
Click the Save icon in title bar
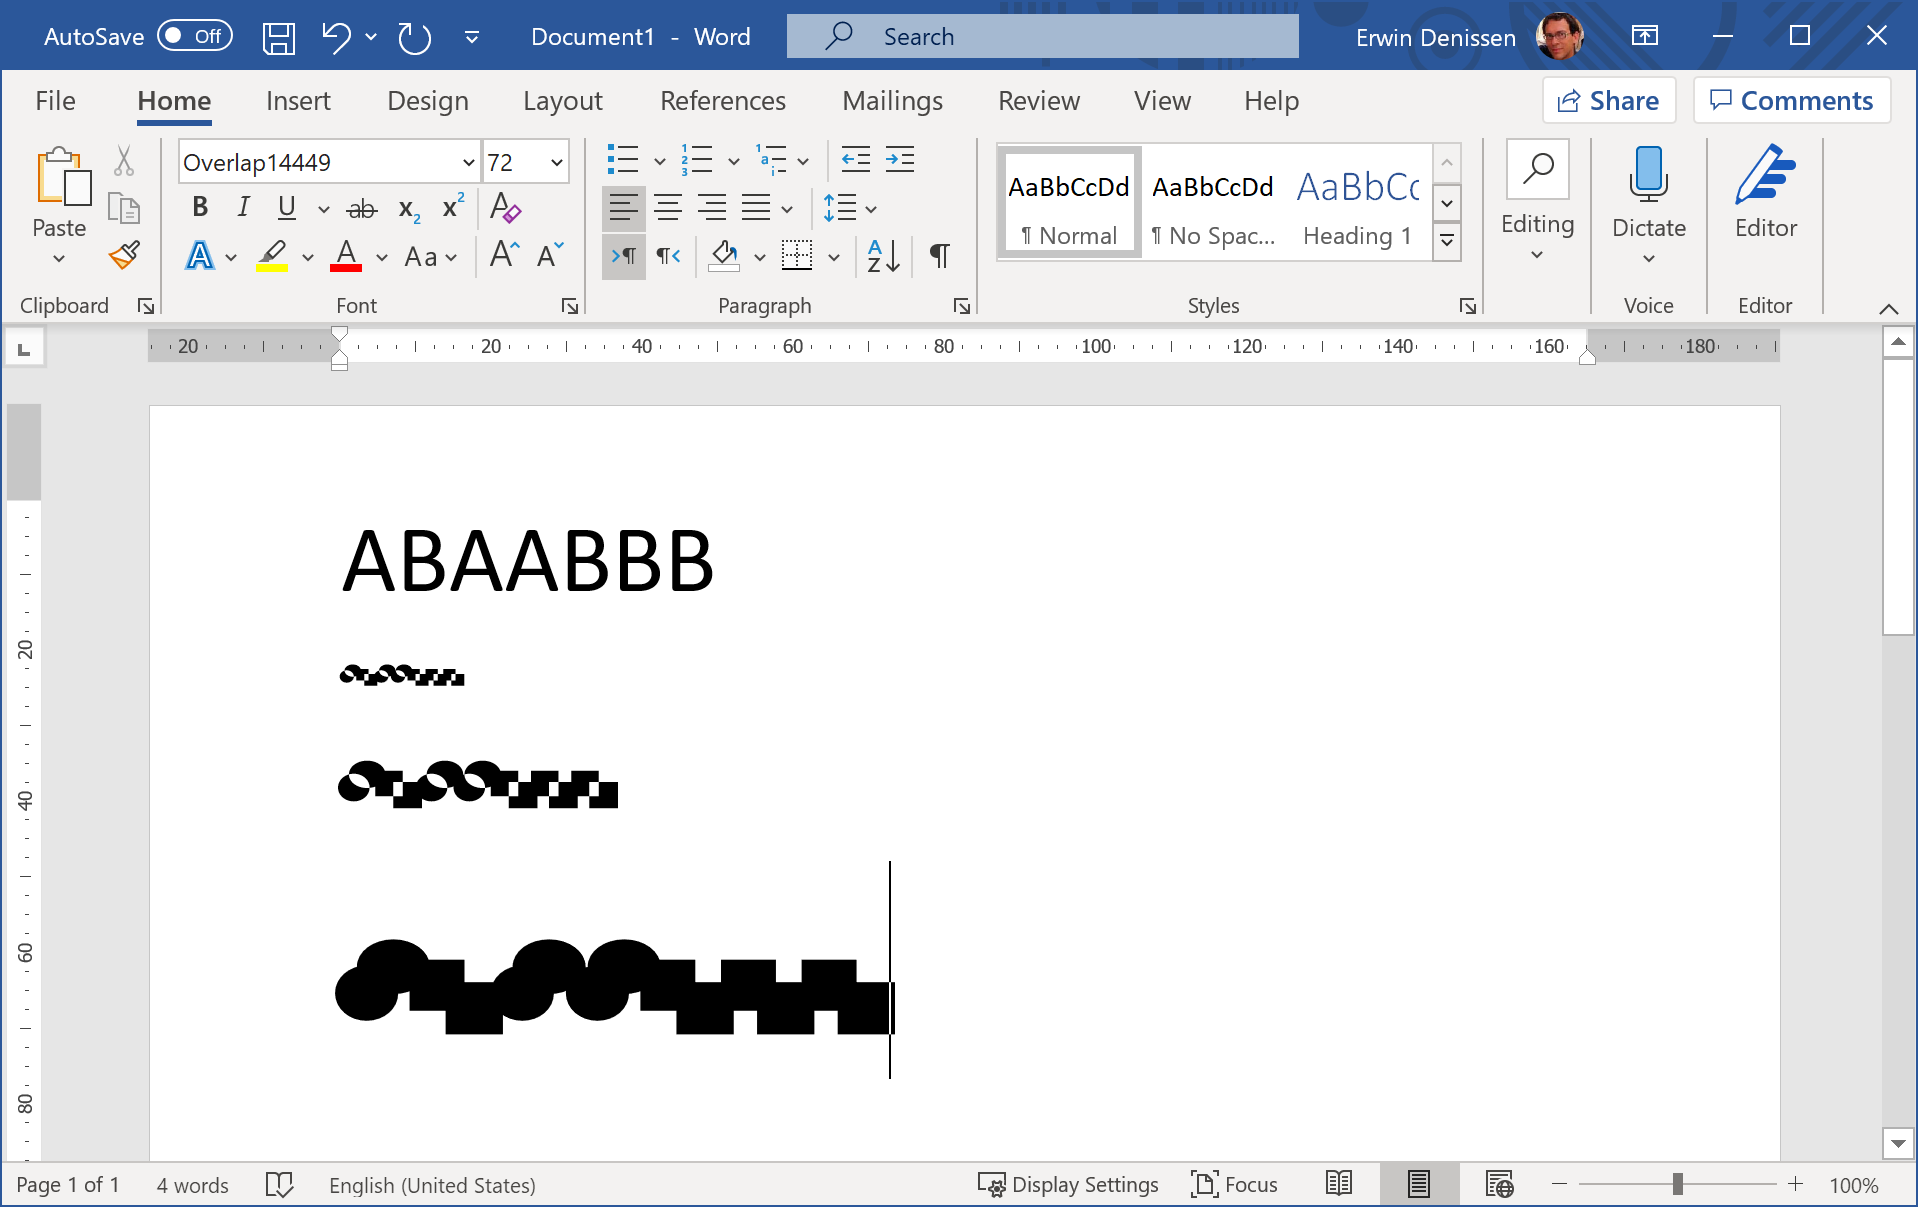pos(278,38)
